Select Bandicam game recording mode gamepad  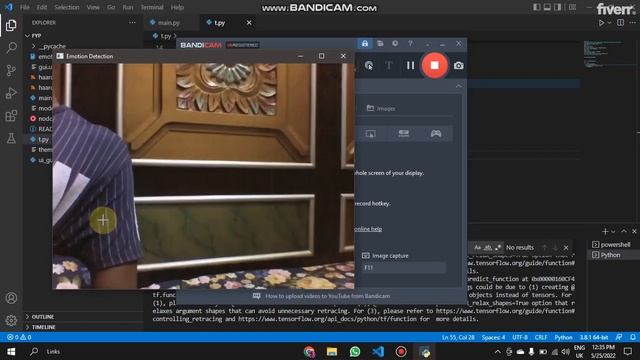pyautogui.click(x=436, y=133)
